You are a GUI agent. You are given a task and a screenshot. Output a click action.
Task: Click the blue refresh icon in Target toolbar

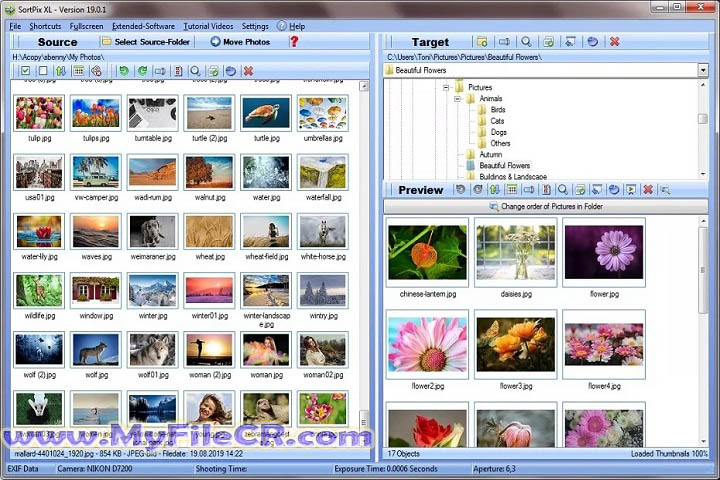coord(592,42)
